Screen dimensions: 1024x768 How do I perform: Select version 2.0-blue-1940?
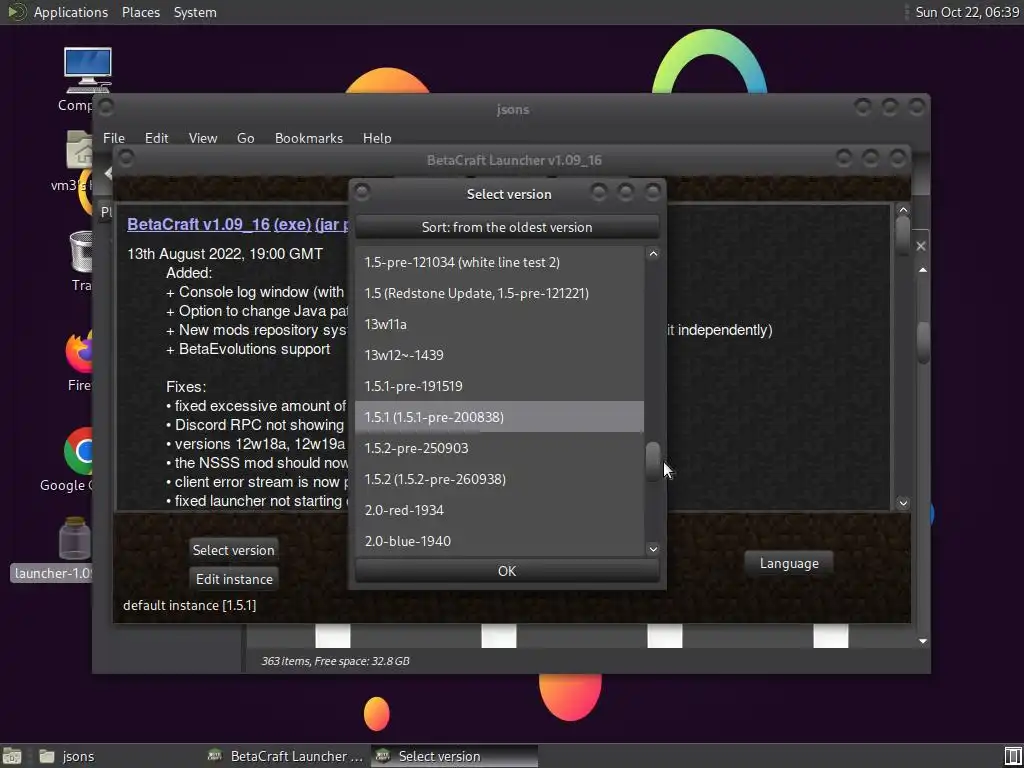point(500,541)
